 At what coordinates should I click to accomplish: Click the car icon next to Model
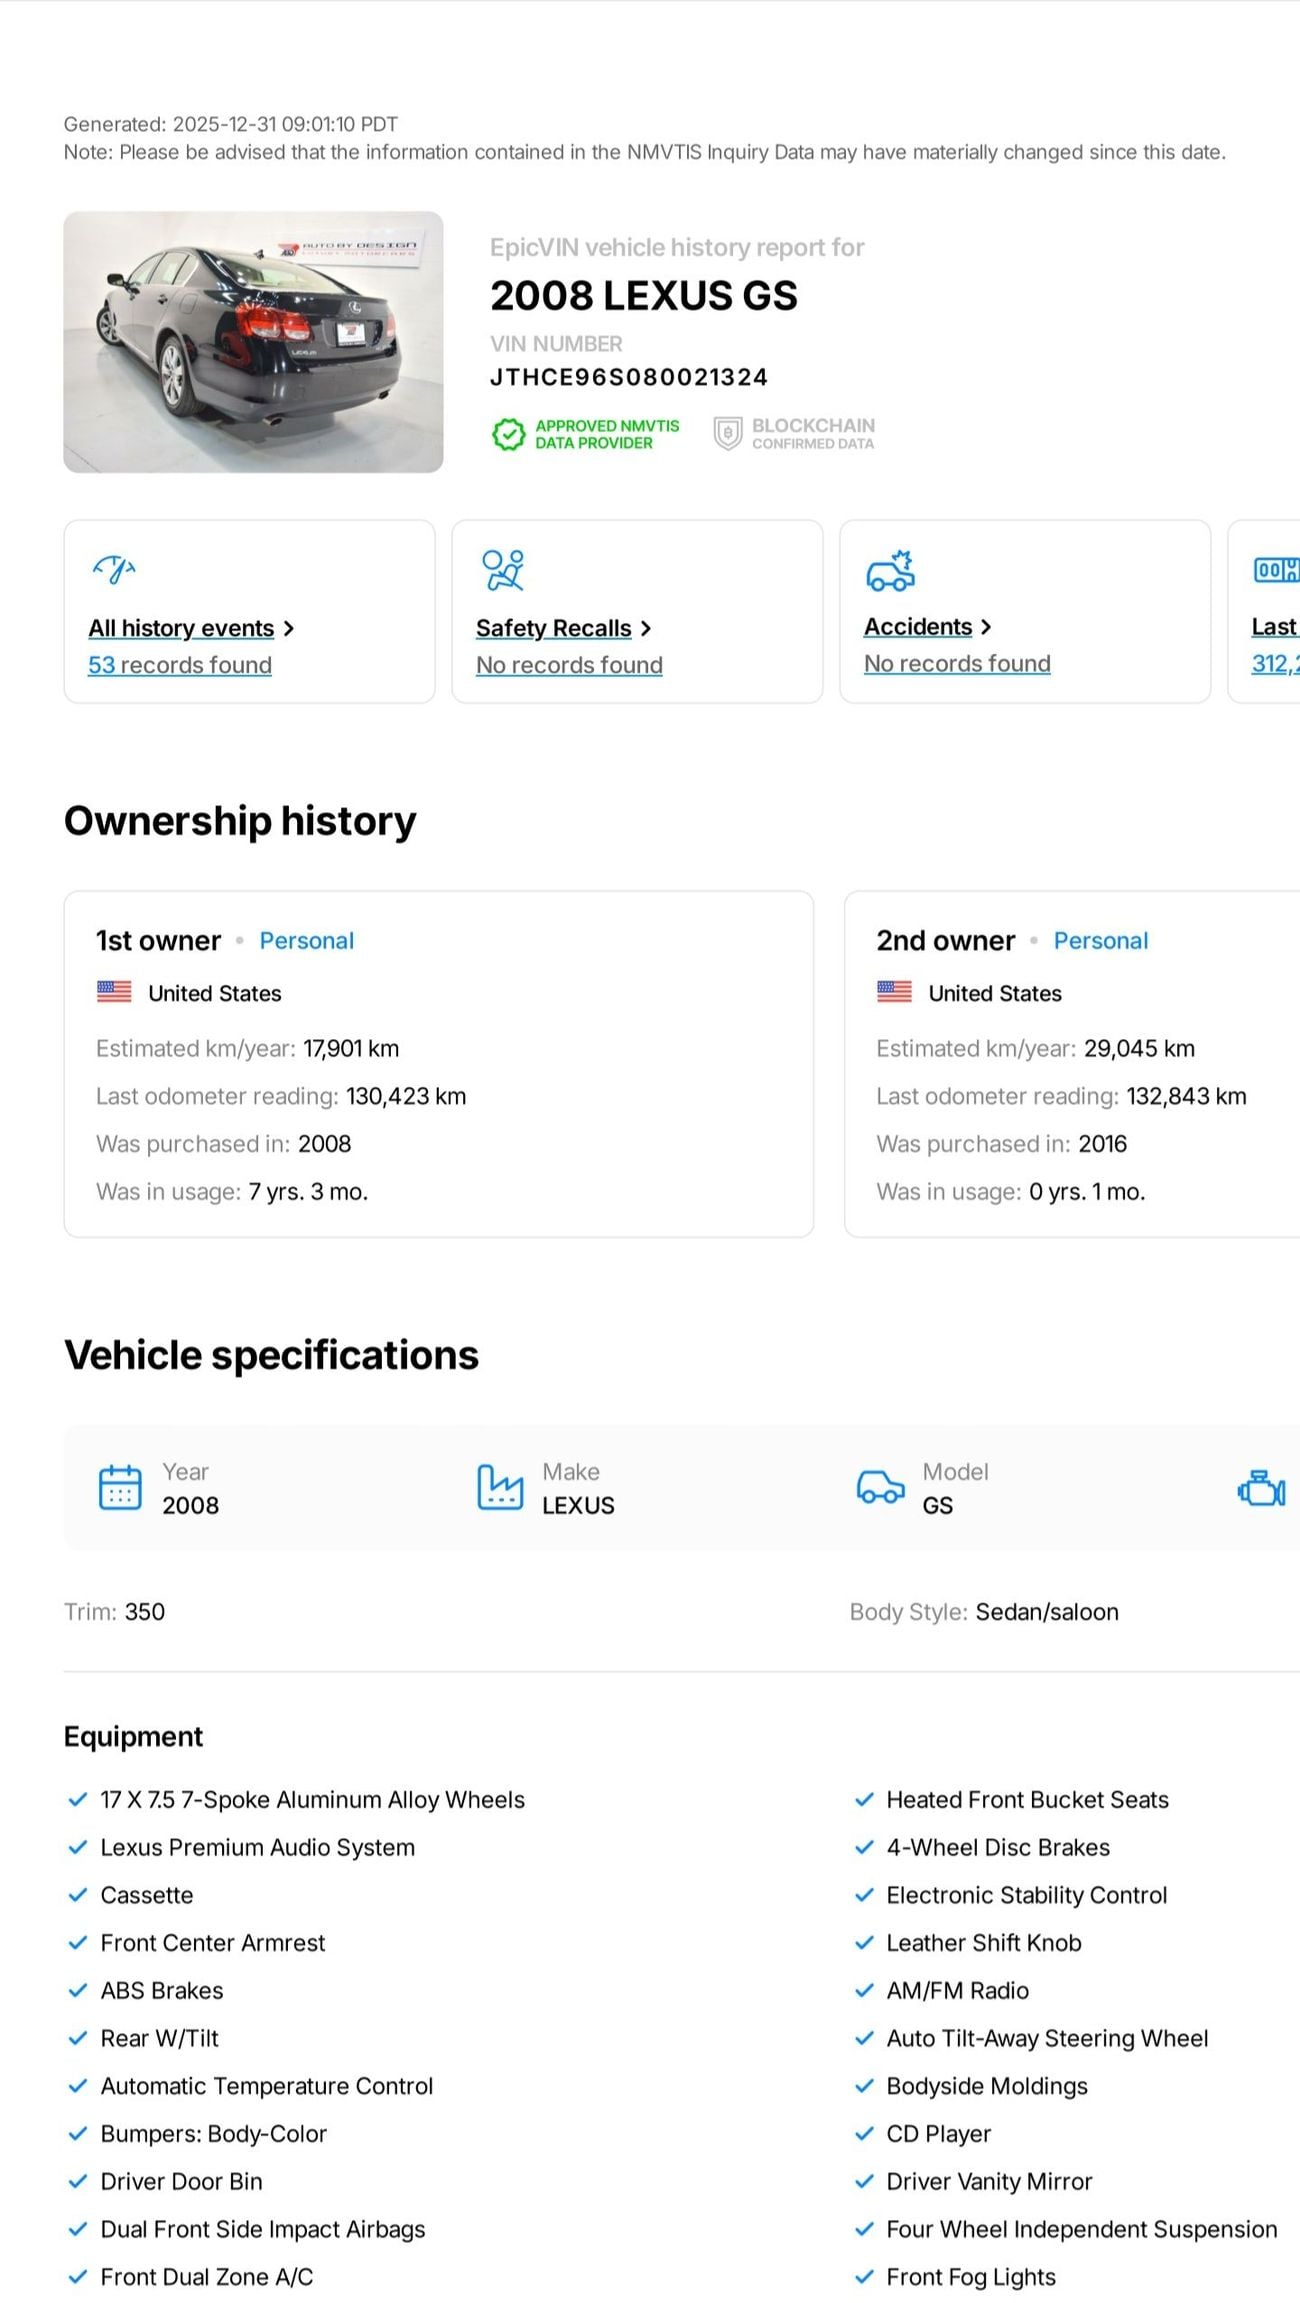(x=880, y=1487)
